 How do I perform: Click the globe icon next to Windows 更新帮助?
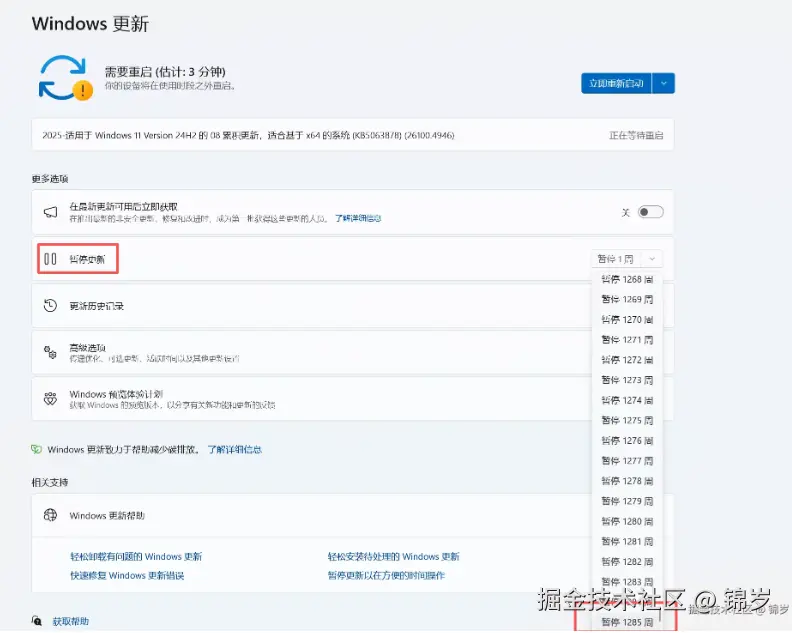coord(50,515)
